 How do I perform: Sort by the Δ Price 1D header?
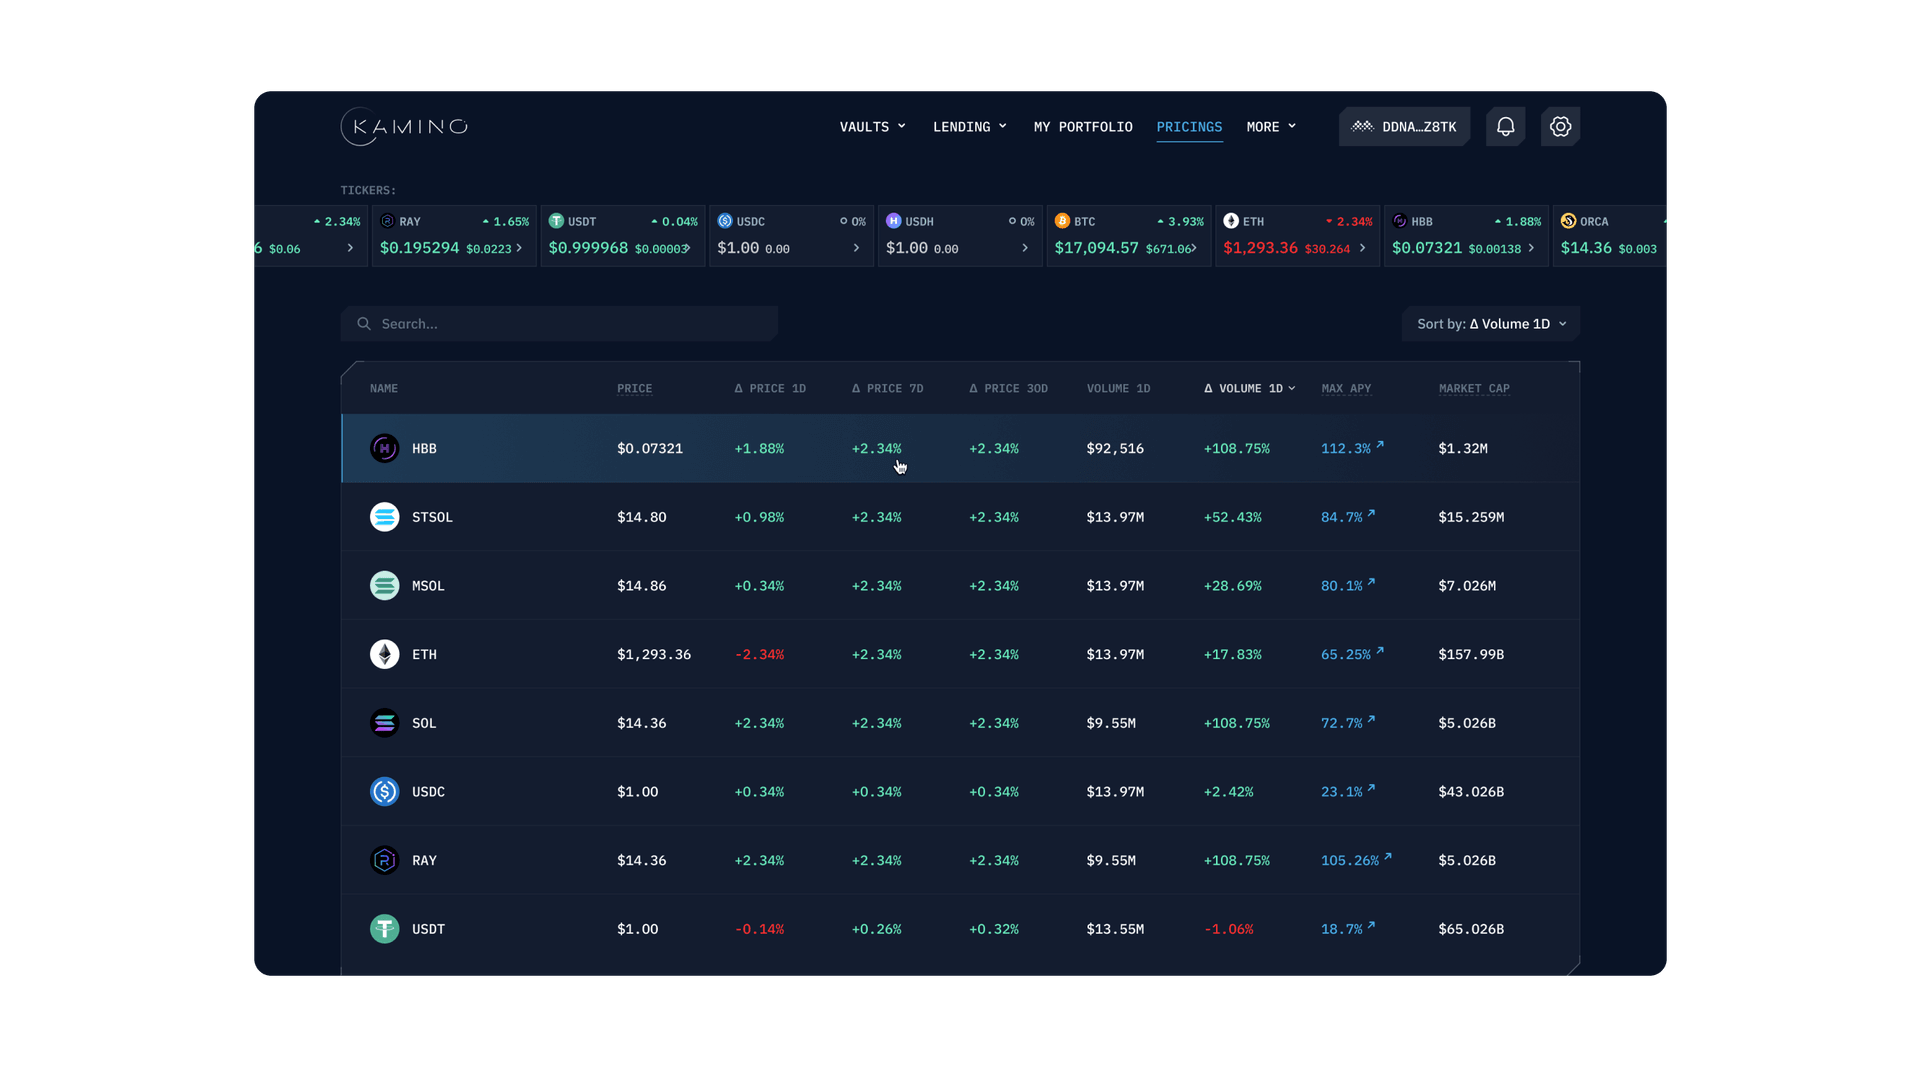pos(770,389)
